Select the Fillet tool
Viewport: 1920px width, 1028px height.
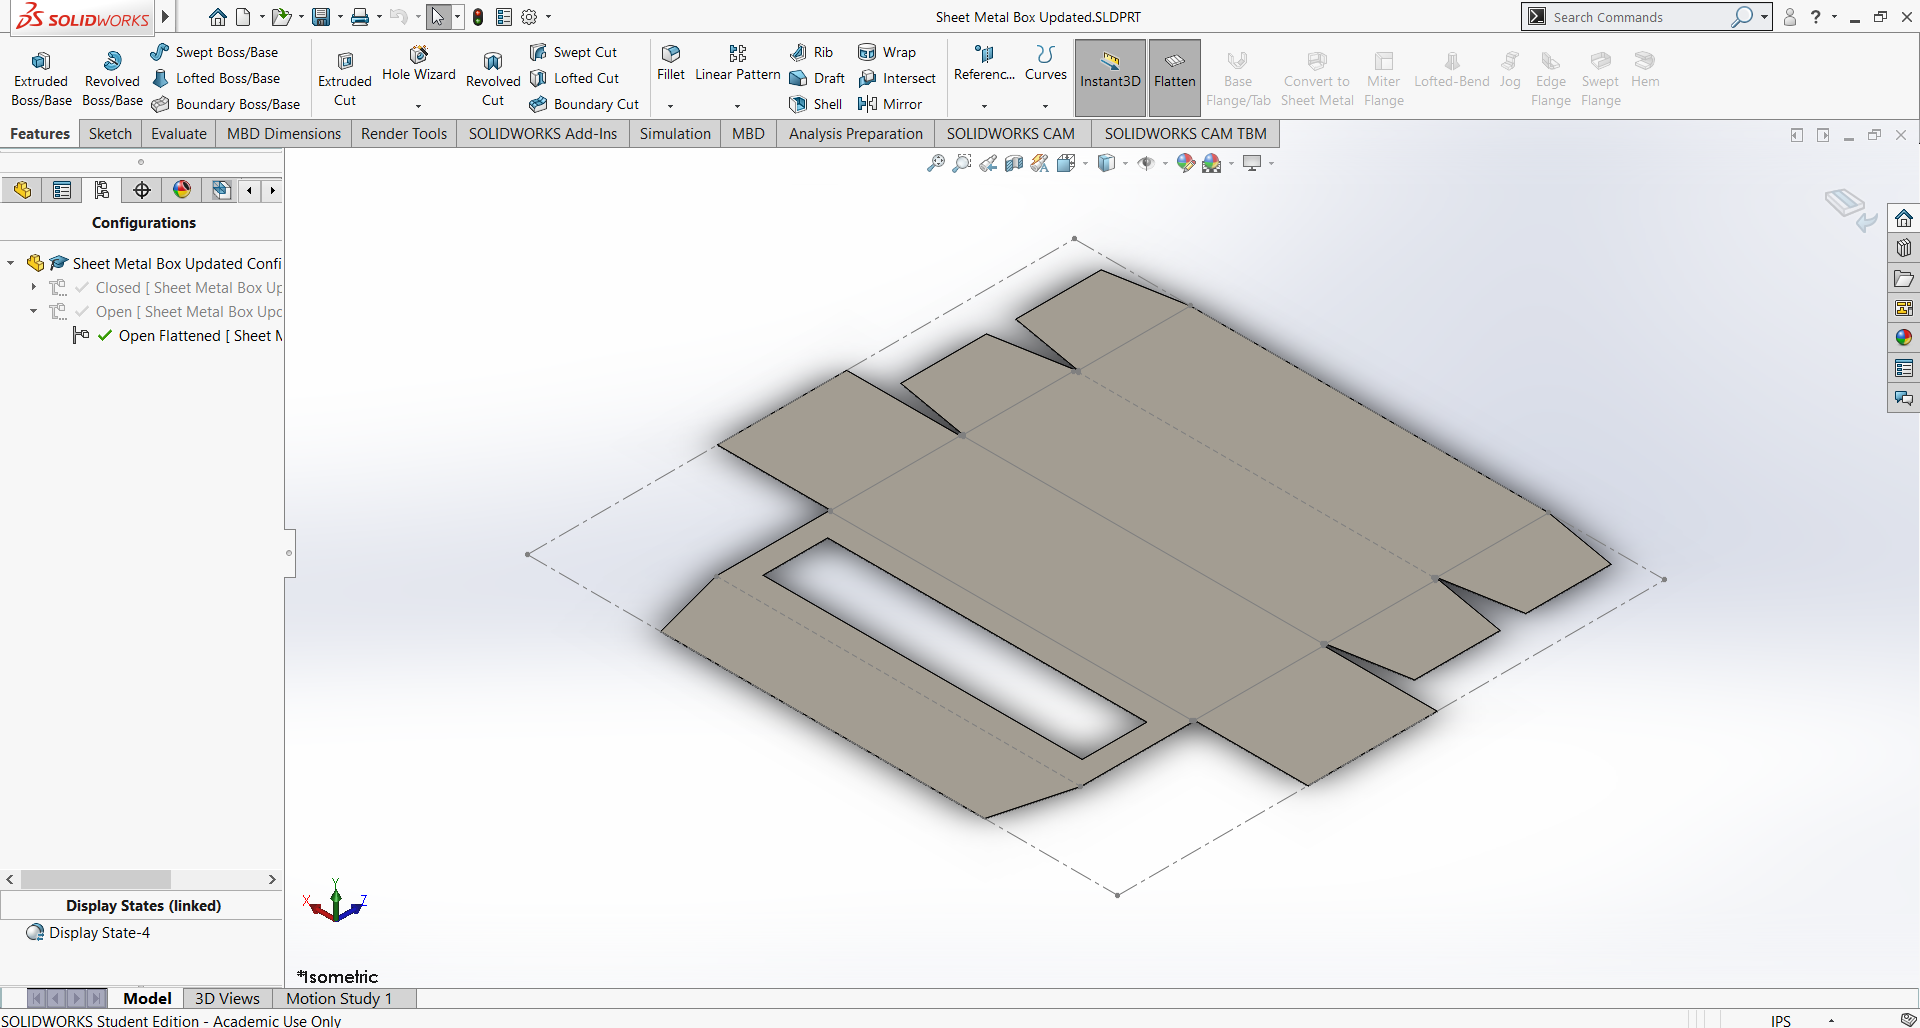671,63
